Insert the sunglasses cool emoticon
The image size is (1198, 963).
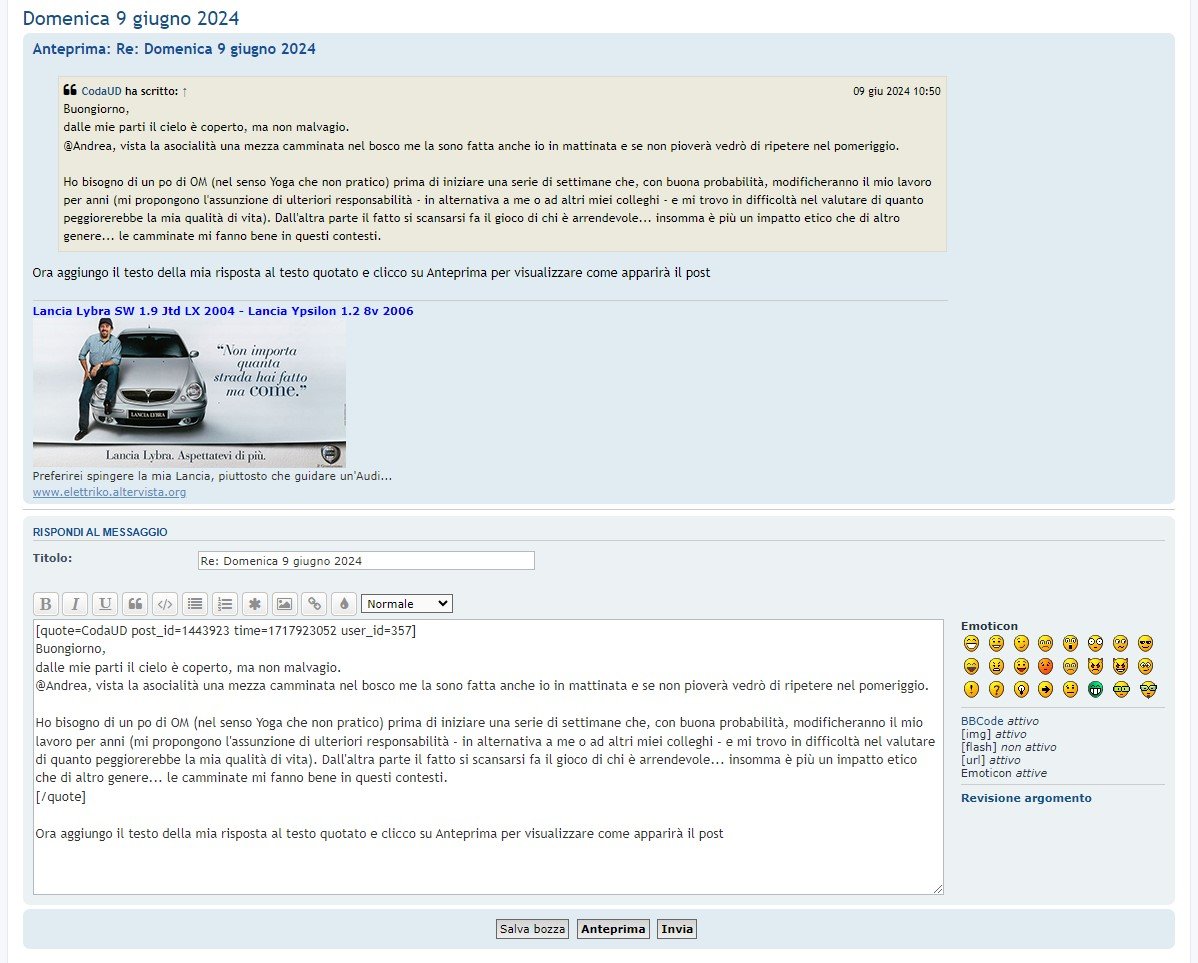click(x=1146, y=643)
